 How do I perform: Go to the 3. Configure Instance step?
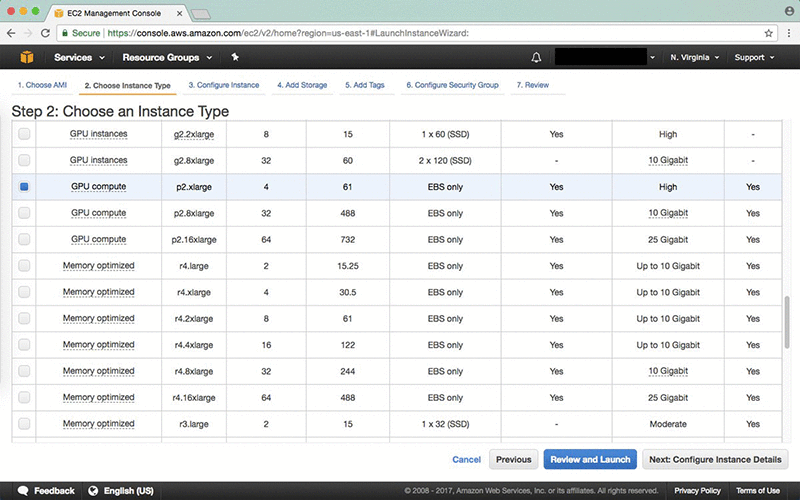click(x=224, y=85)
